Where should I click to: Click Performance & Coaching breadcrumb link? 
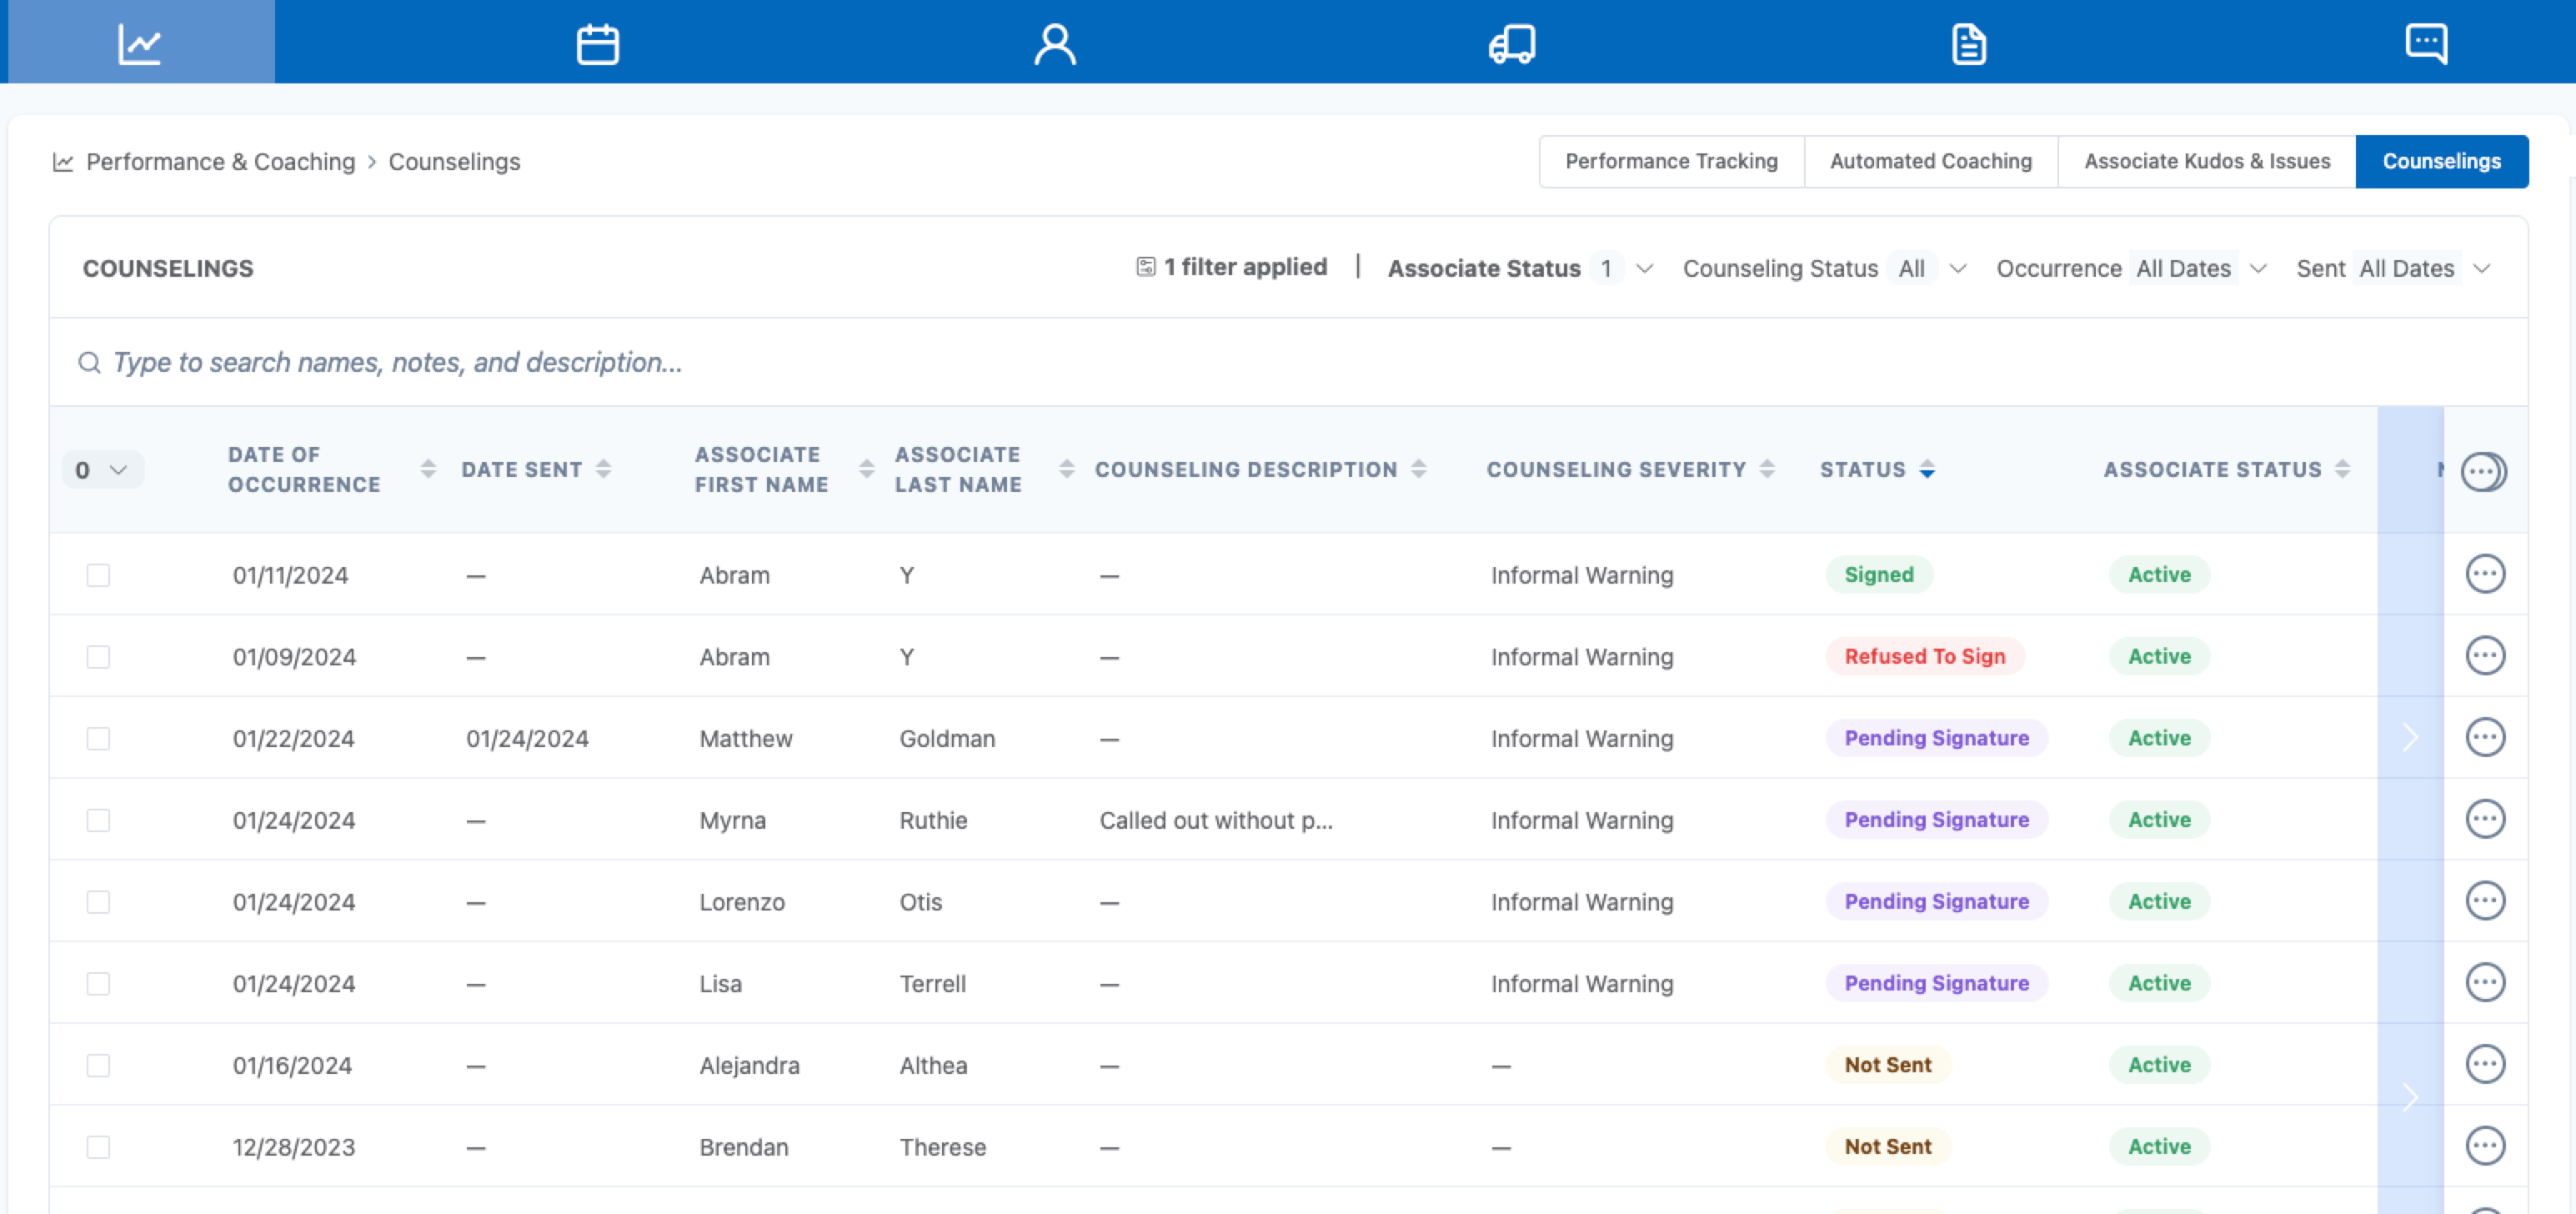[x=220, y=162]
